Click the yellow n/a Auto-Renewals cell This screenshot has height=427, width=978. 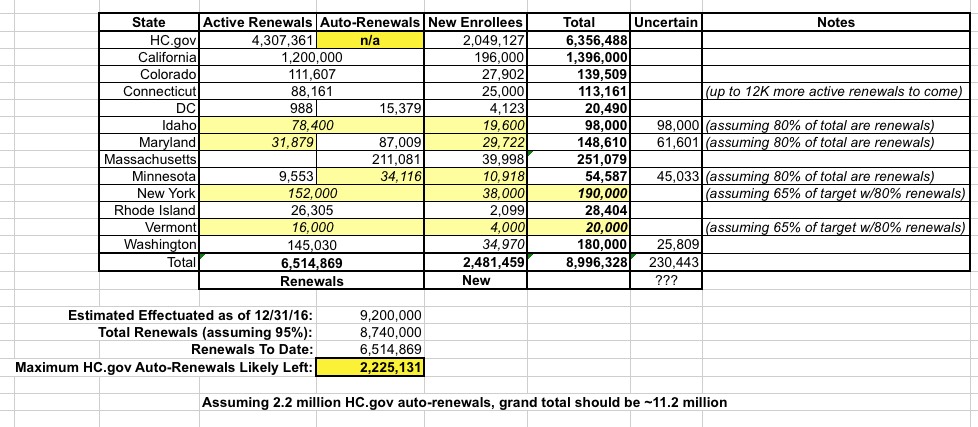coord(371,40)
